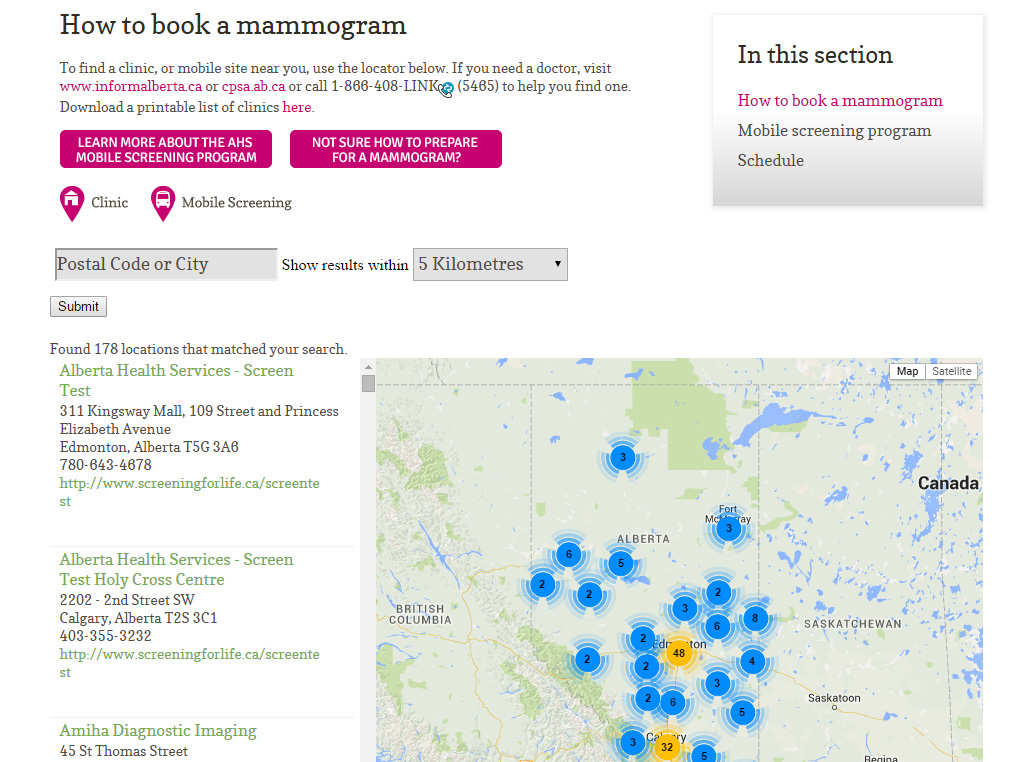Visit the cpsa.ab.ca link
1021x762 pixels.
coord(253,87)
